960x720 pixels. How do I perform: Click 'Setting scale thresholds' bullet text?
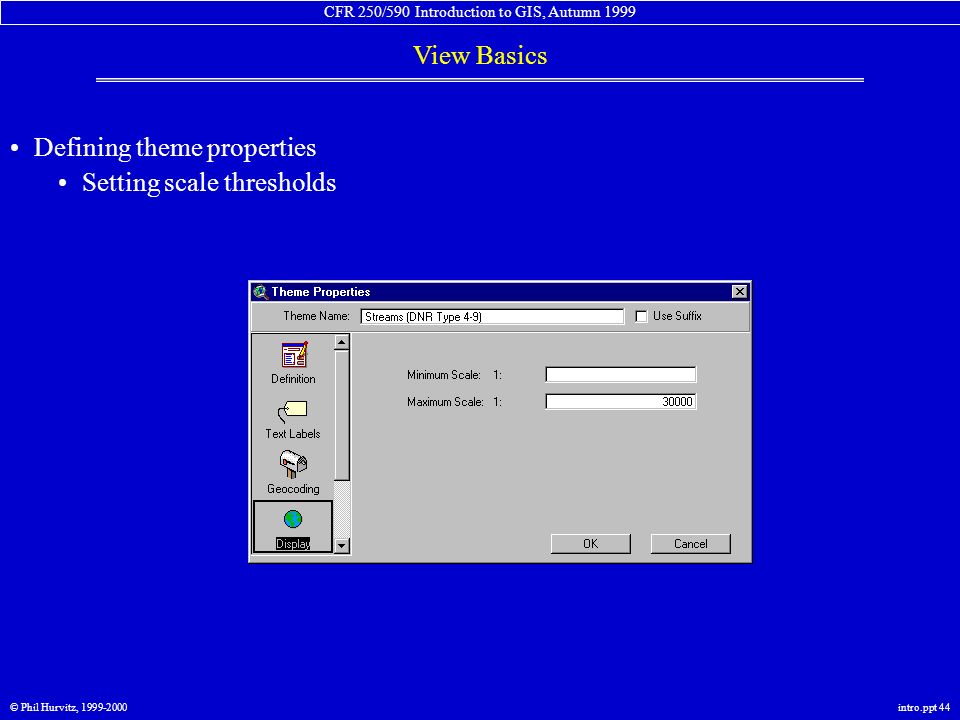click(209, 183)
